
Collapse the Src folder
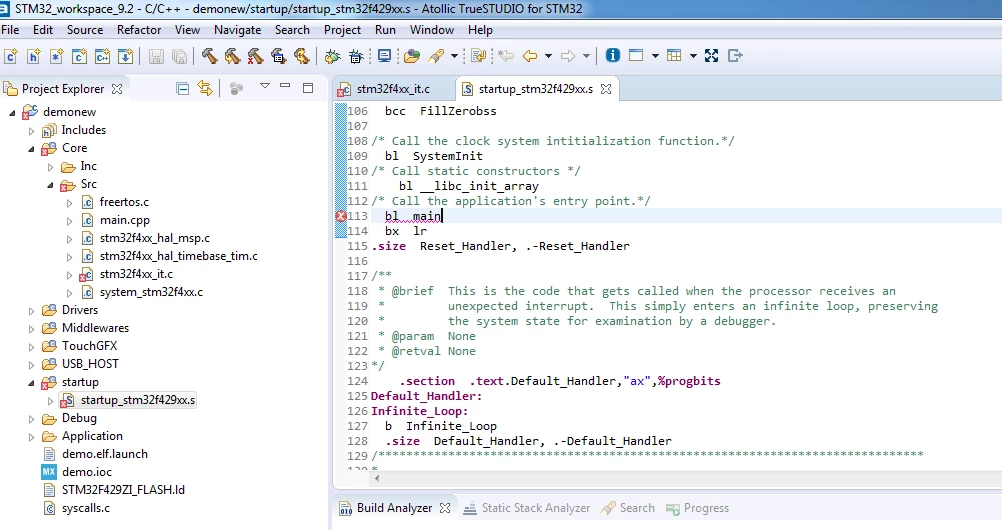pos(50,185)
